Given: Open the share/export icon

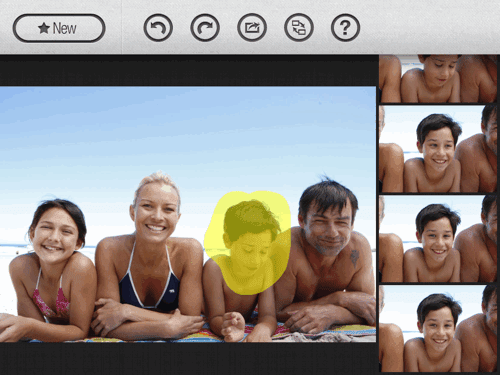Looking at the screenshot, I should pyautogui.click(x=252, y=28).
